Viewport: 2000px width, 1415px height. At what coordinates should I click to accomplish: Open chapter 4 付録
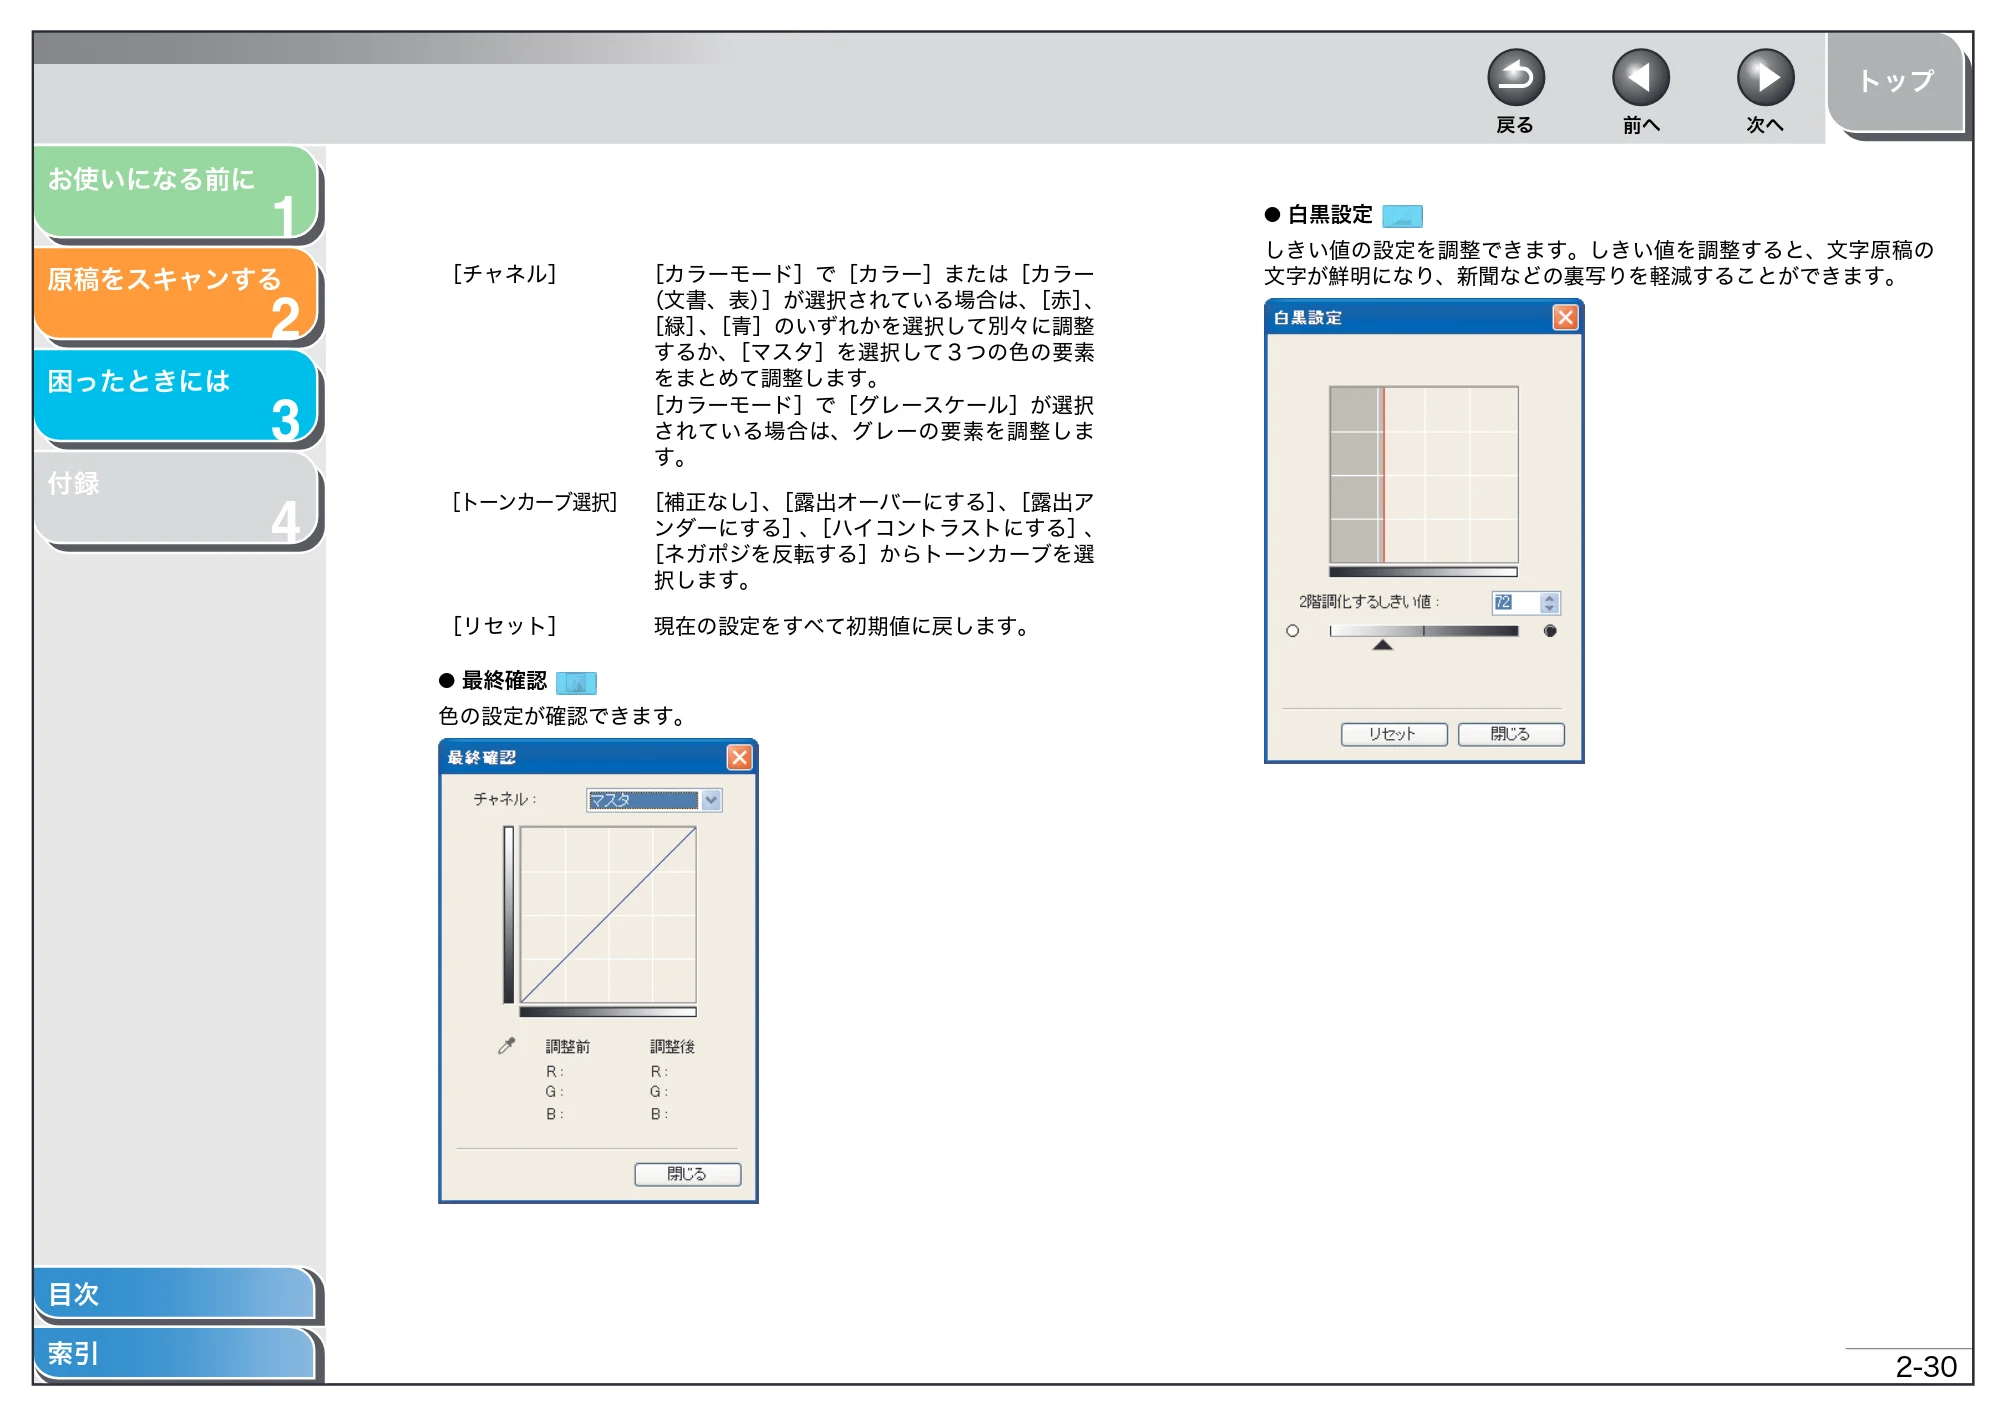[x=176, y=498]
